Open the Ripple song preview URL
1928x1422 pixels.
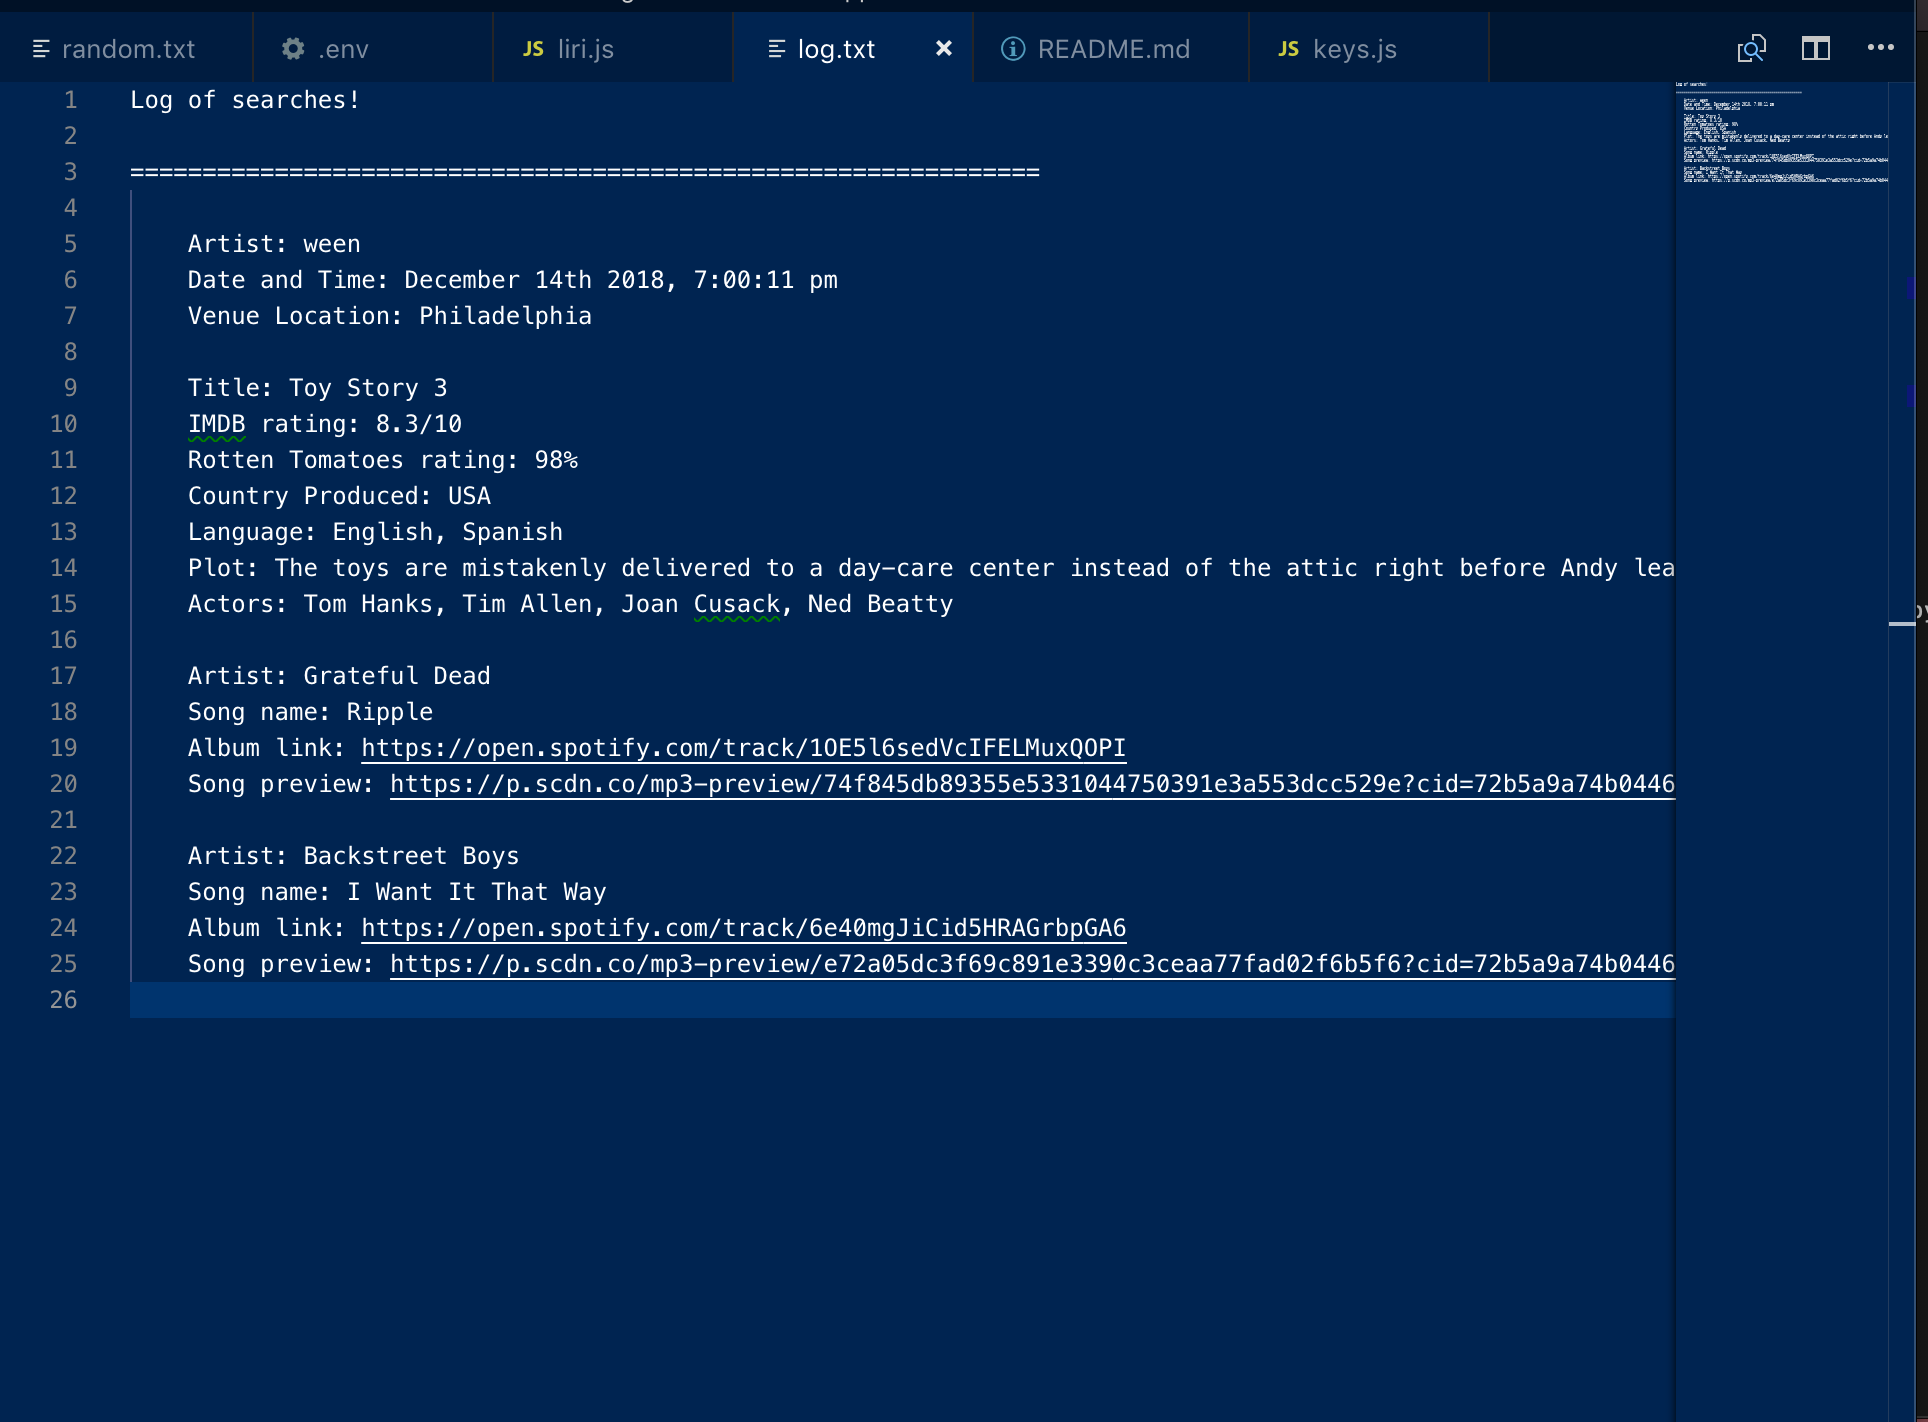pyautogui.click(x=1030, y=784)
